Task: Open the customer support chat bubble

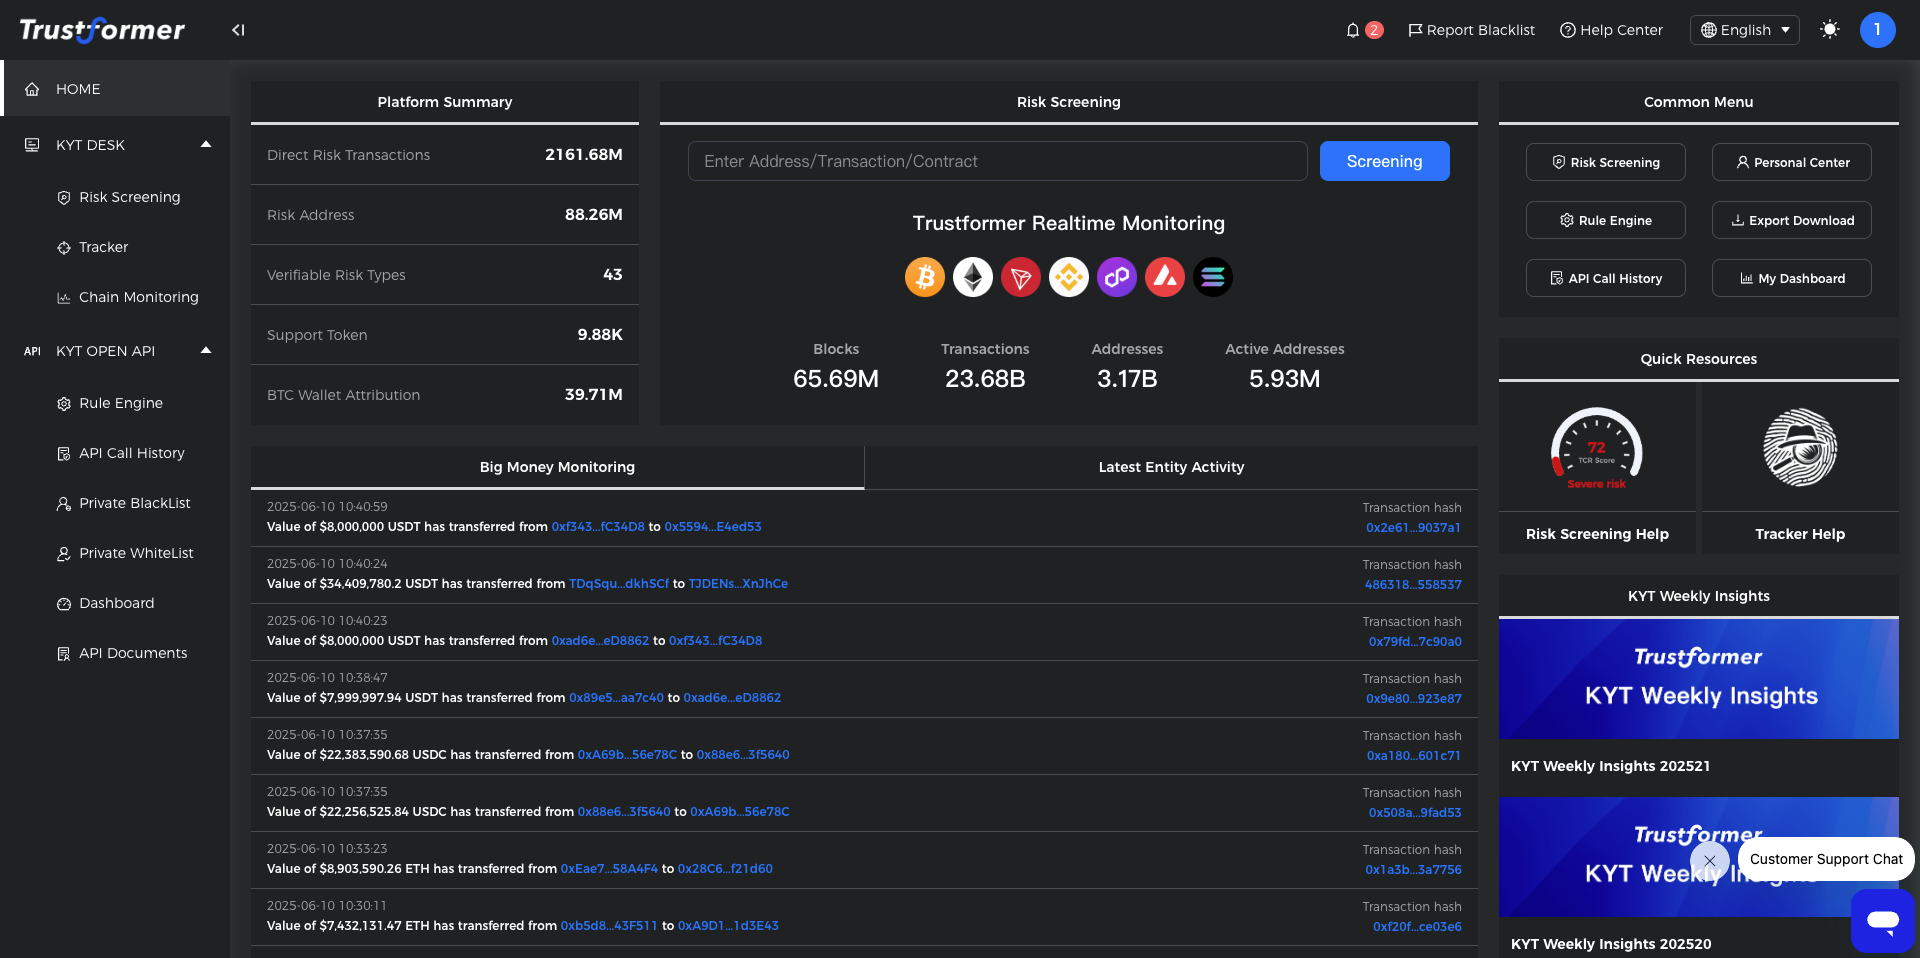Action: (1883, 921)
